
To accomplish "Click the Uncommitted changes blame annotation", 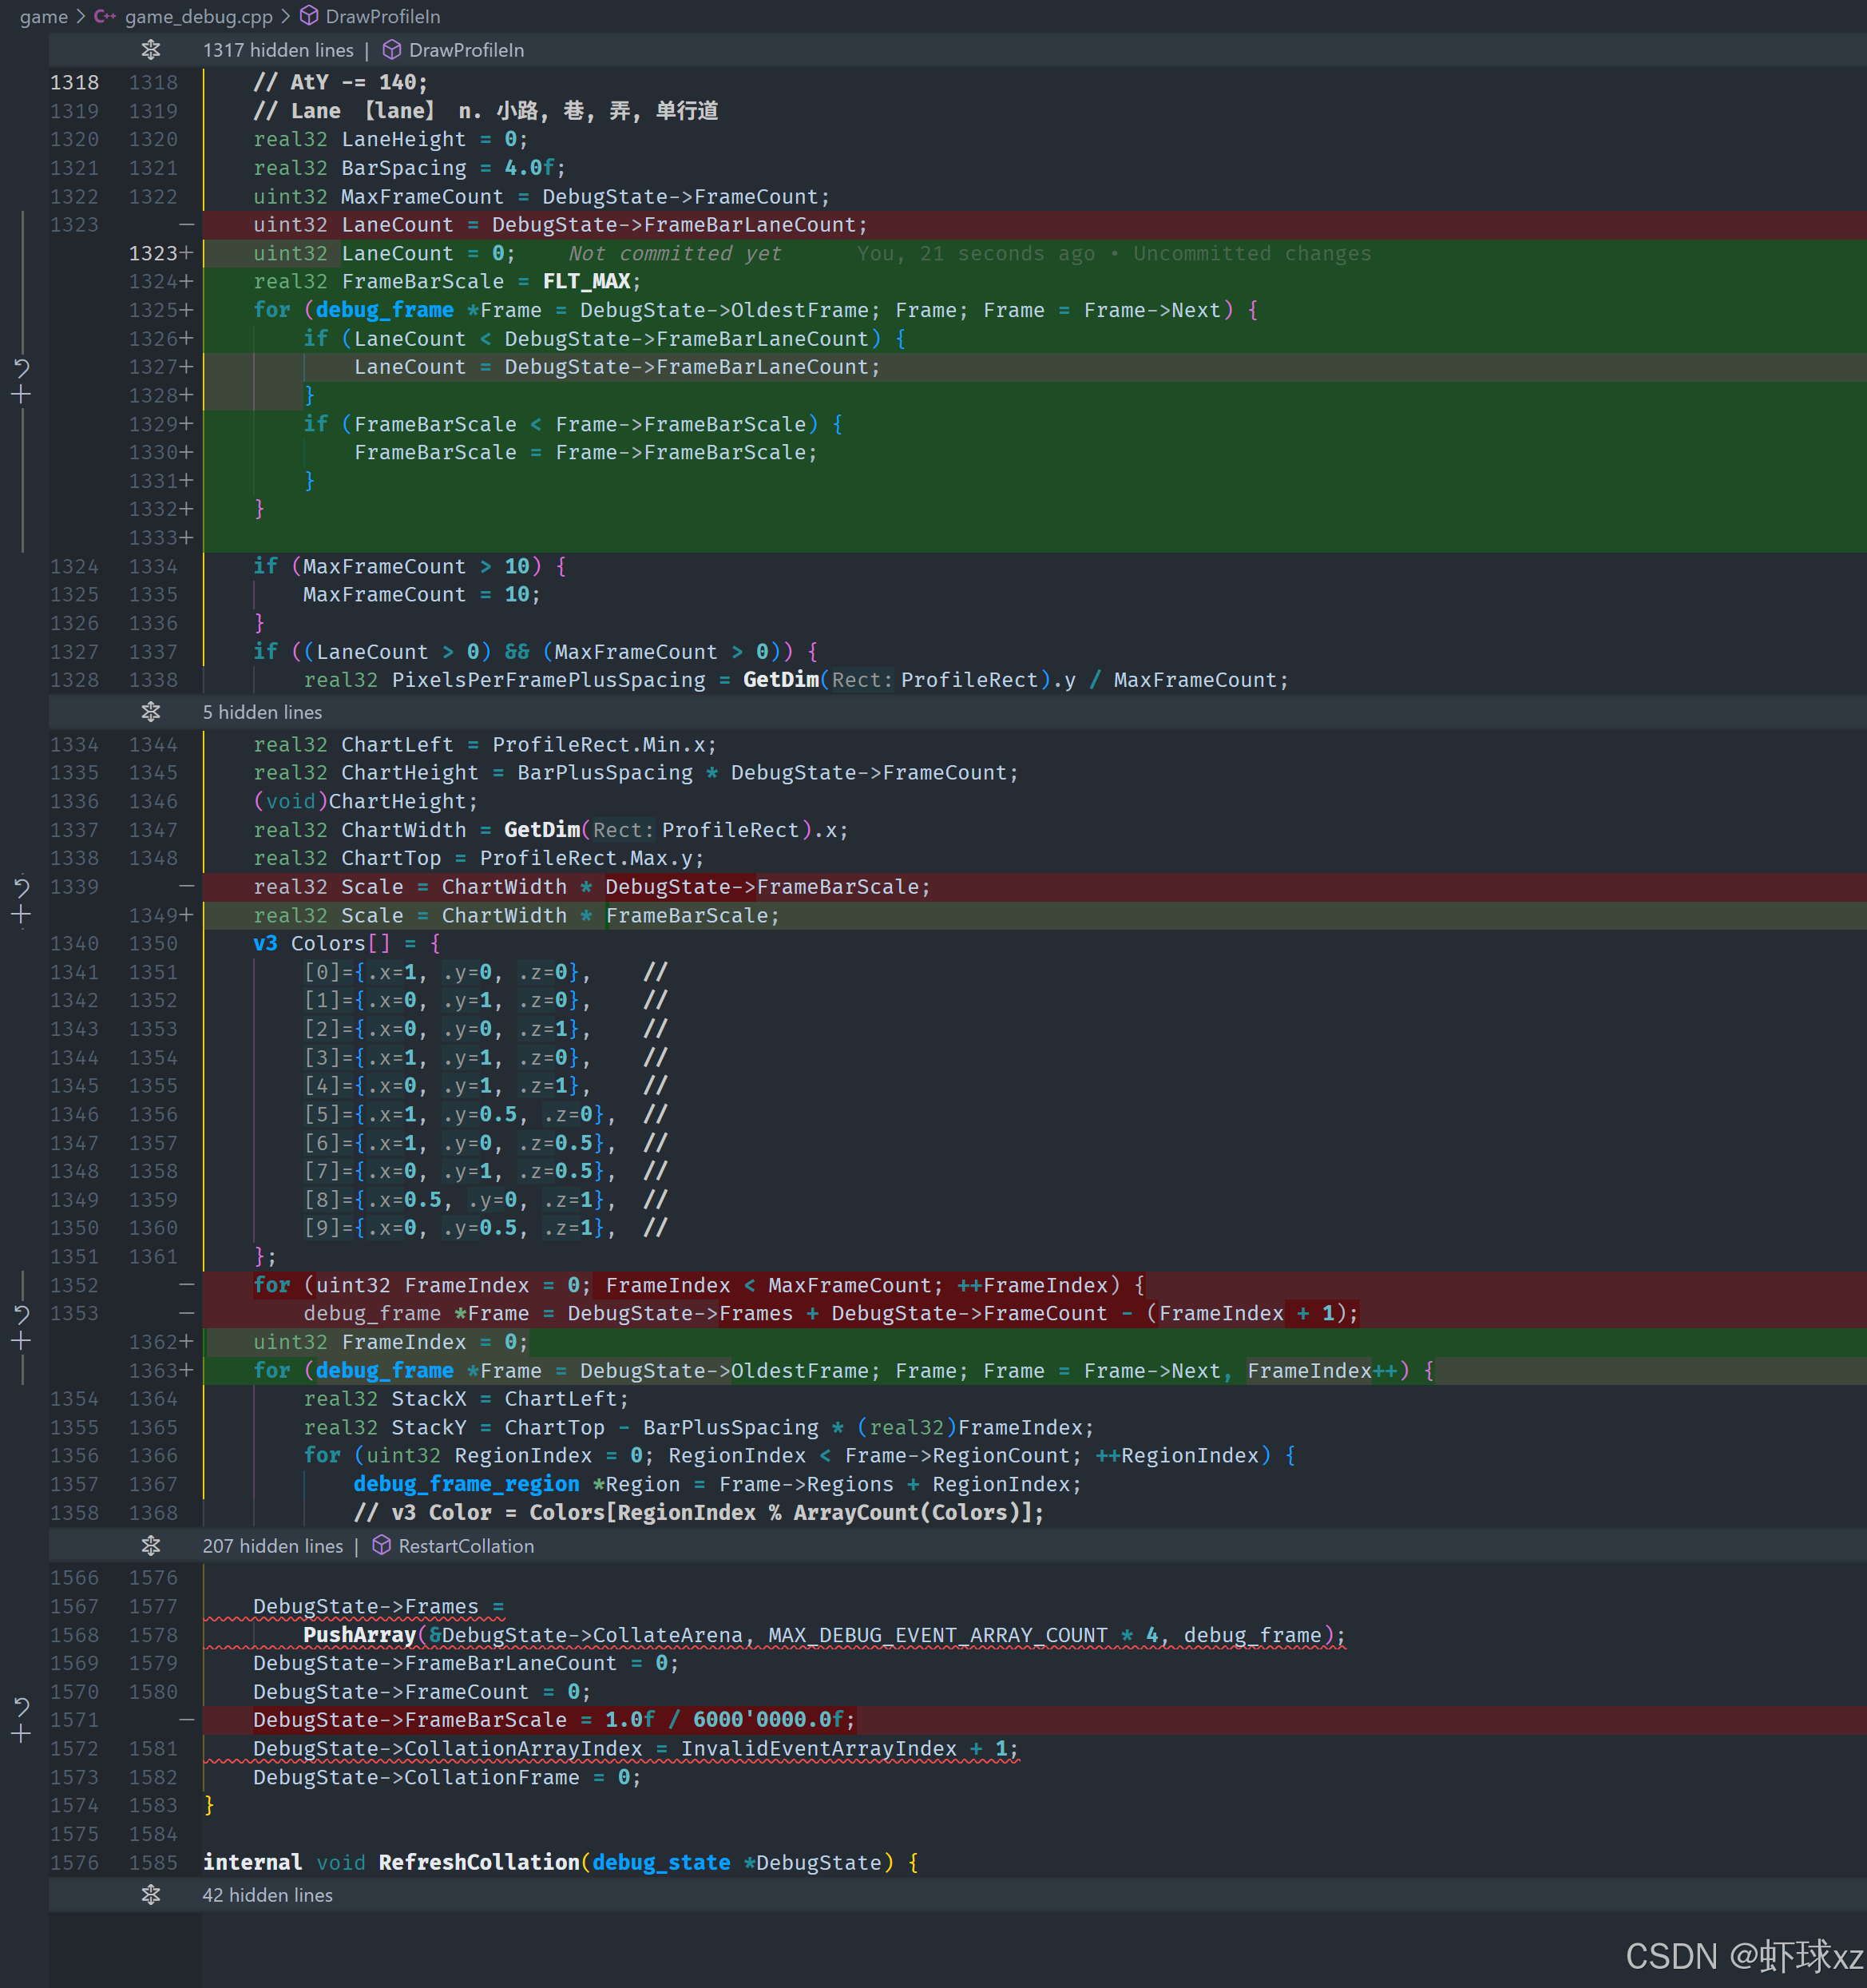I will [1251, 254].
